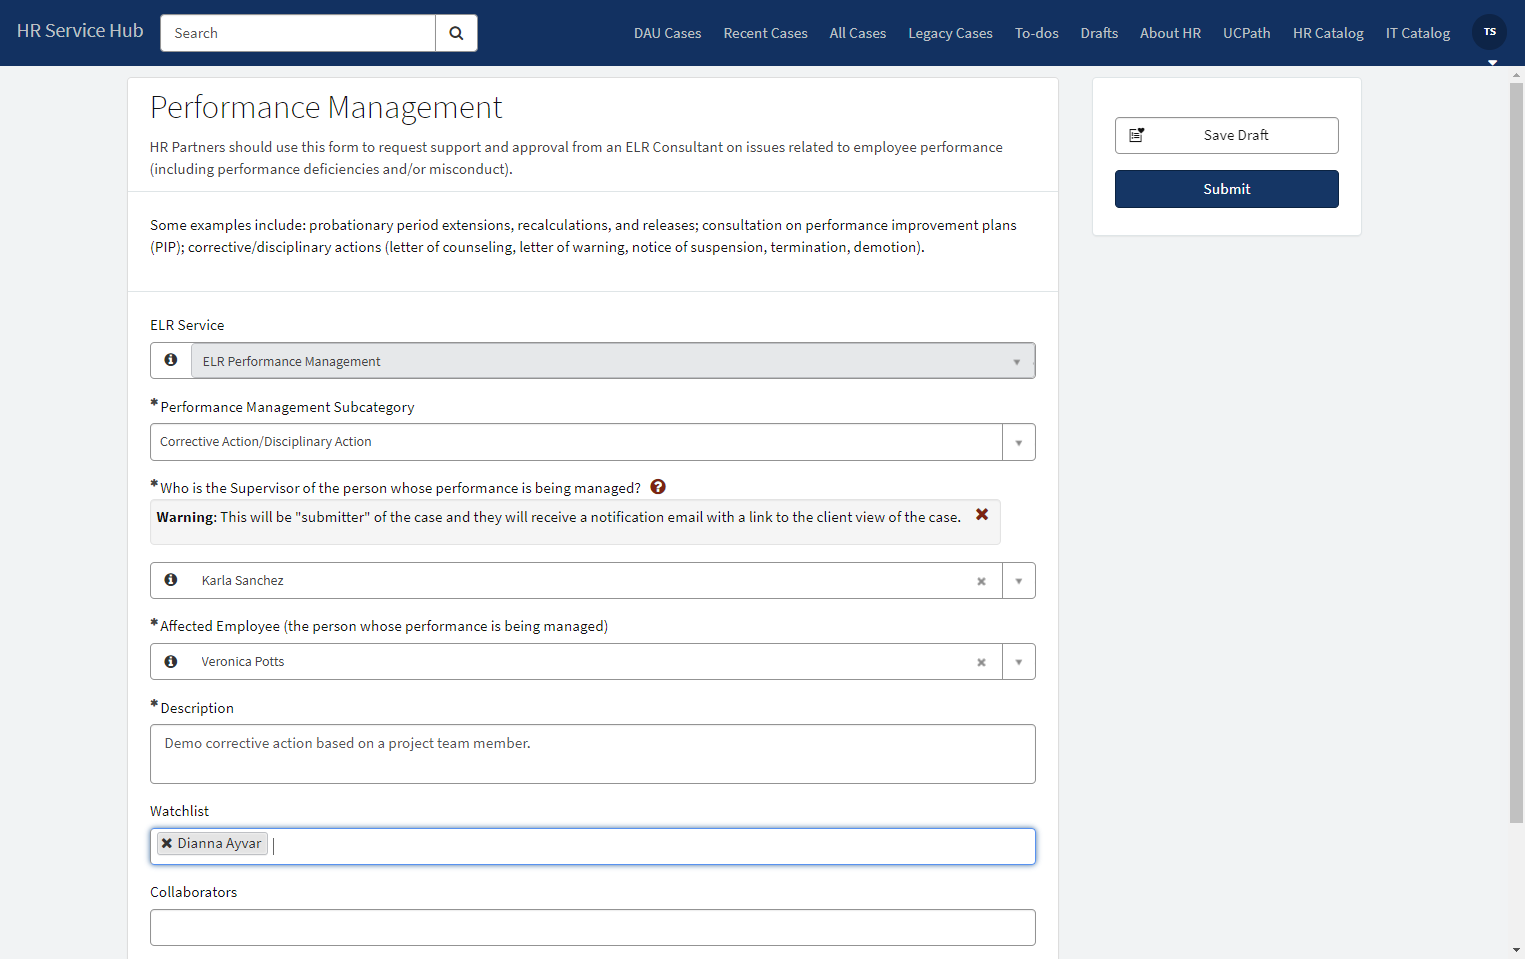Go to To-dos

[x=1036, y=33]
